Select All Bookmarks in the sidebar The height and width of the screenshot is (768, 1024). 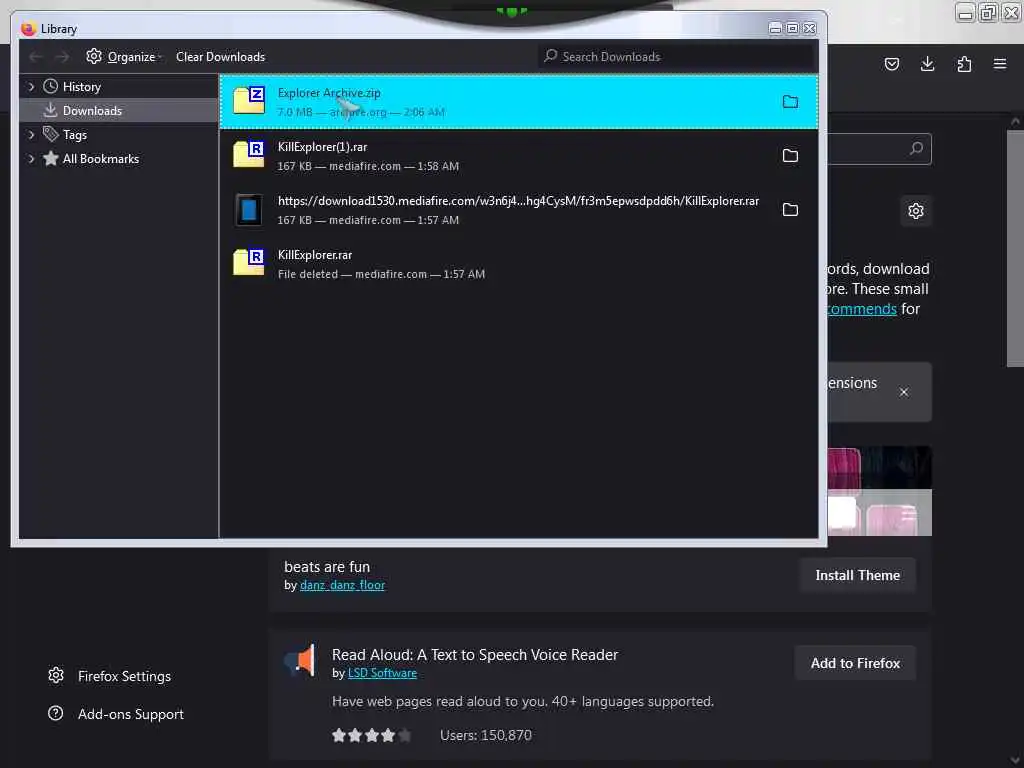101,159
